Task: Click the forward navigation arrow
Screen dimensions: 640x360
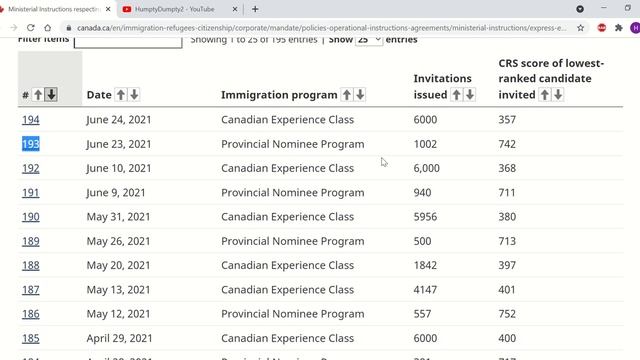Action: coord(13,28)
